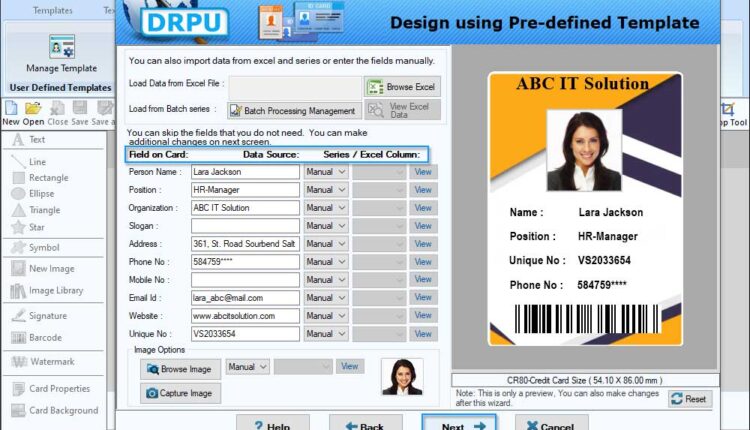The height and width of the screenshot is (430, 750).
Task: Switch to the Templates ribbon tab
Action: [52, 11]
